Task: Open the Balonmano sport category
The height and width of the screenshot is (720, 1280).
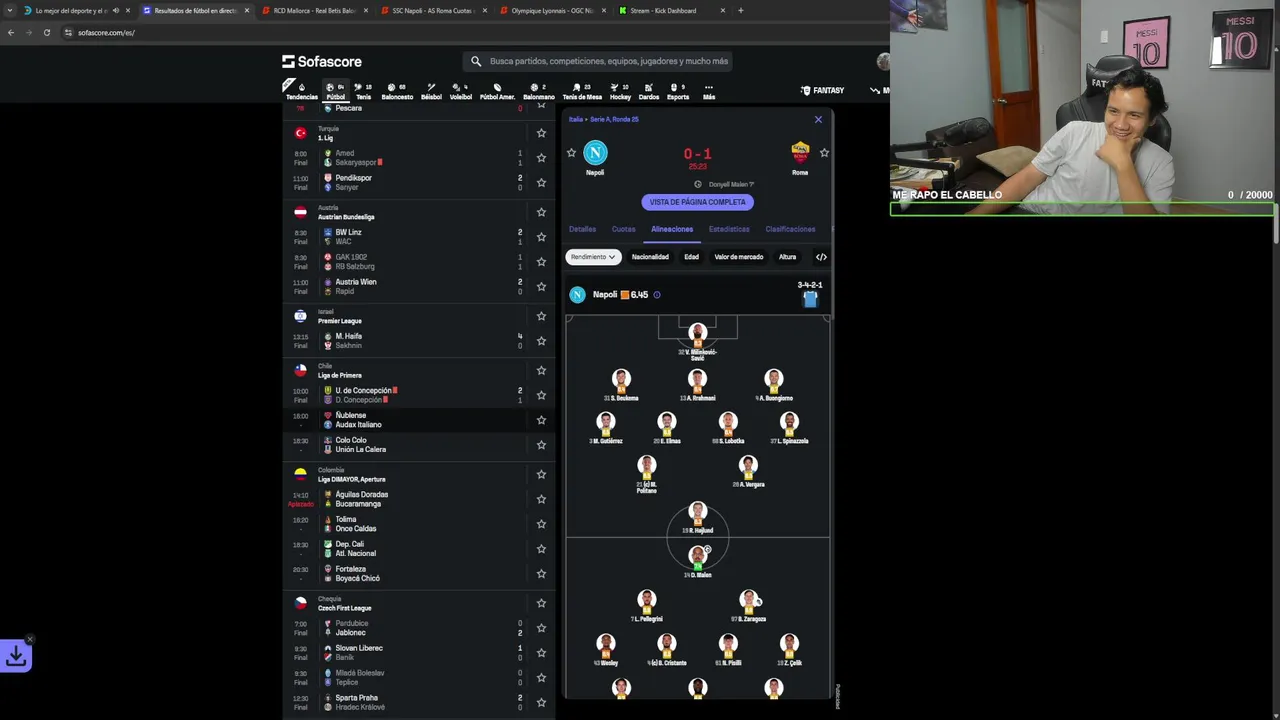Action: 539,91
